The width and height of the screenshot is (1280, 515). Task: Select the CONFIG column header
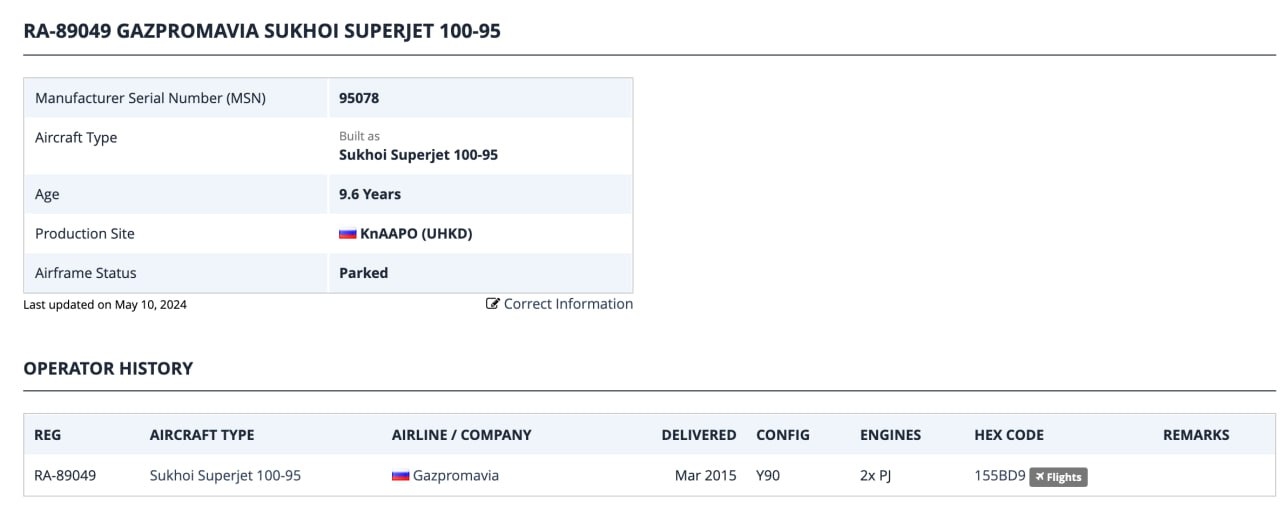pyautogui.click(x=783, y=435)
